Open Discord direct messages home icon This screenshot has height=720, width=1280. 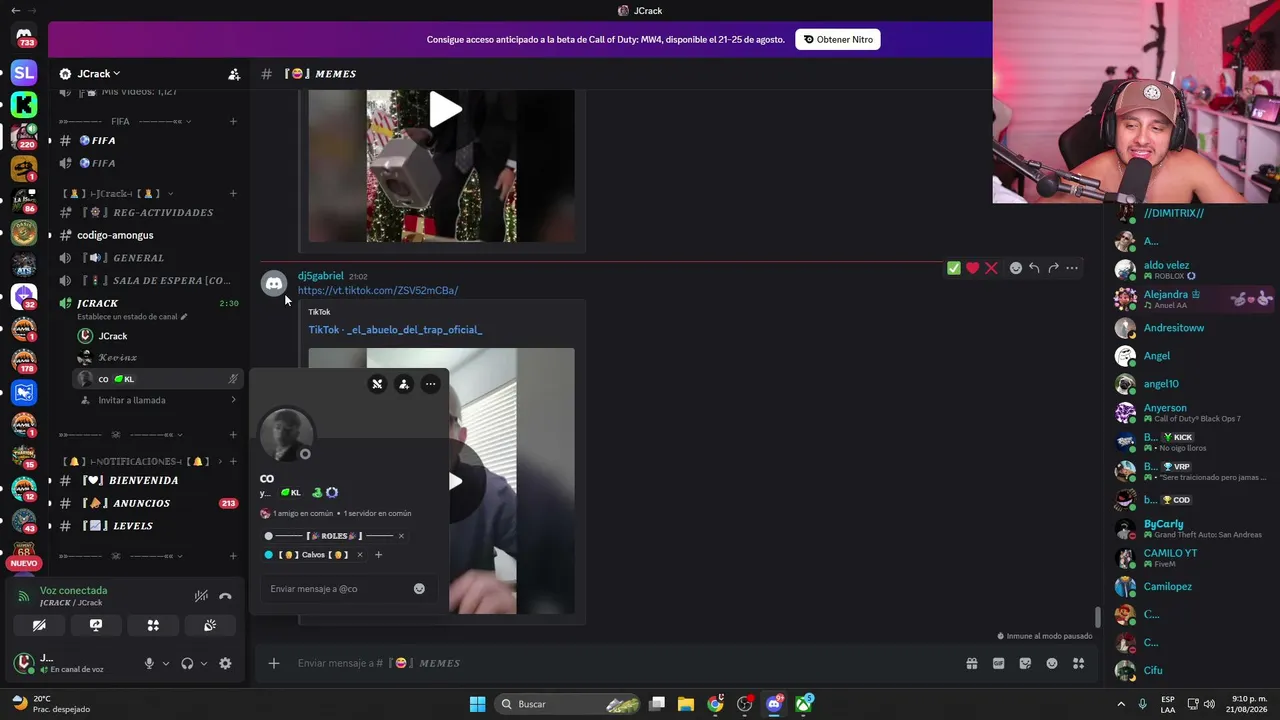click(24, 36)
